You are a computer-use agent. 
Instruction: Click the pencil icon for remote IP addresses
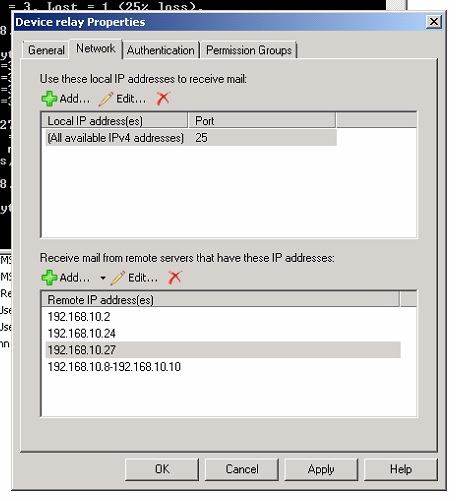(x=118, y=278)
